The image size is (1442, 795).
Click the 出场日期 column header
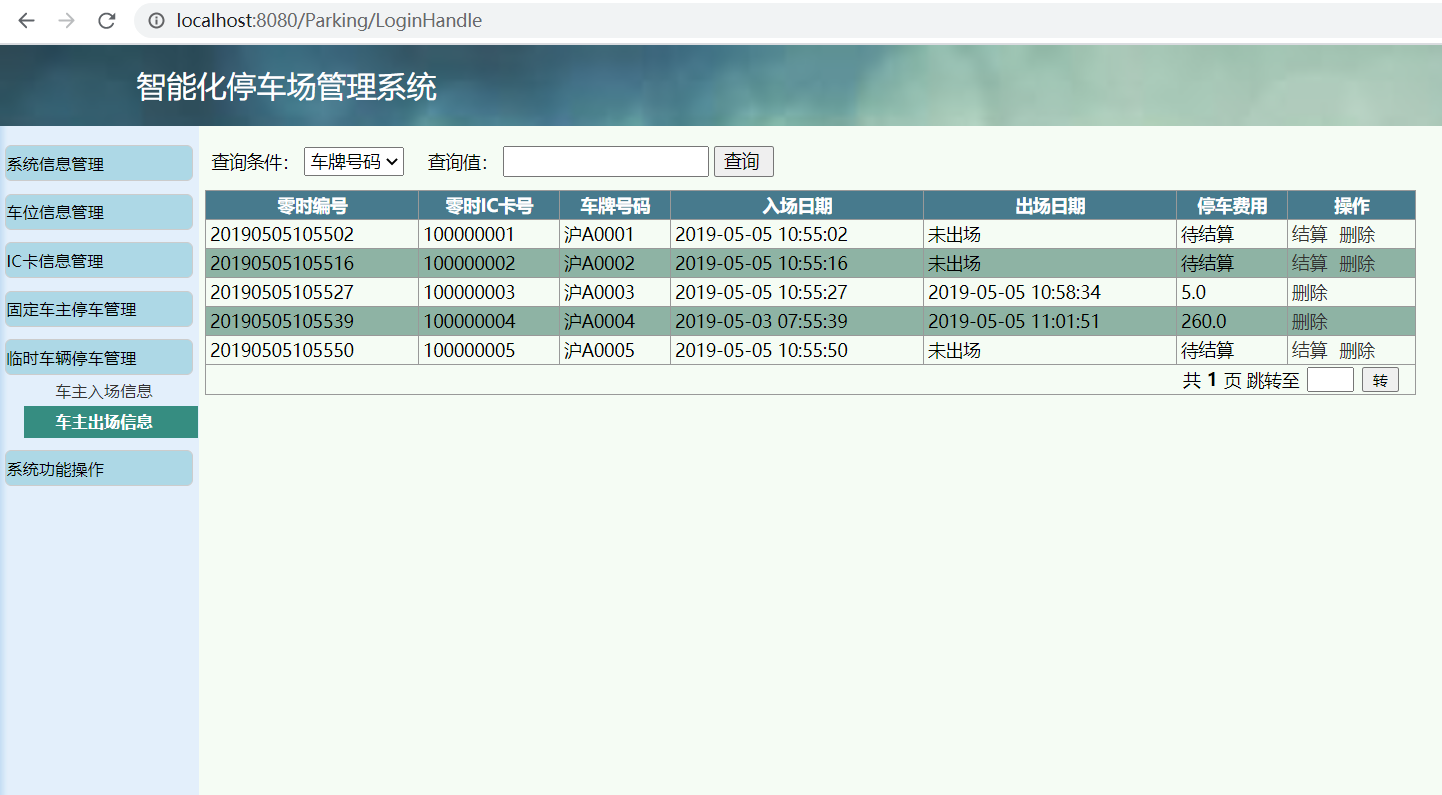pos(1050,206)
